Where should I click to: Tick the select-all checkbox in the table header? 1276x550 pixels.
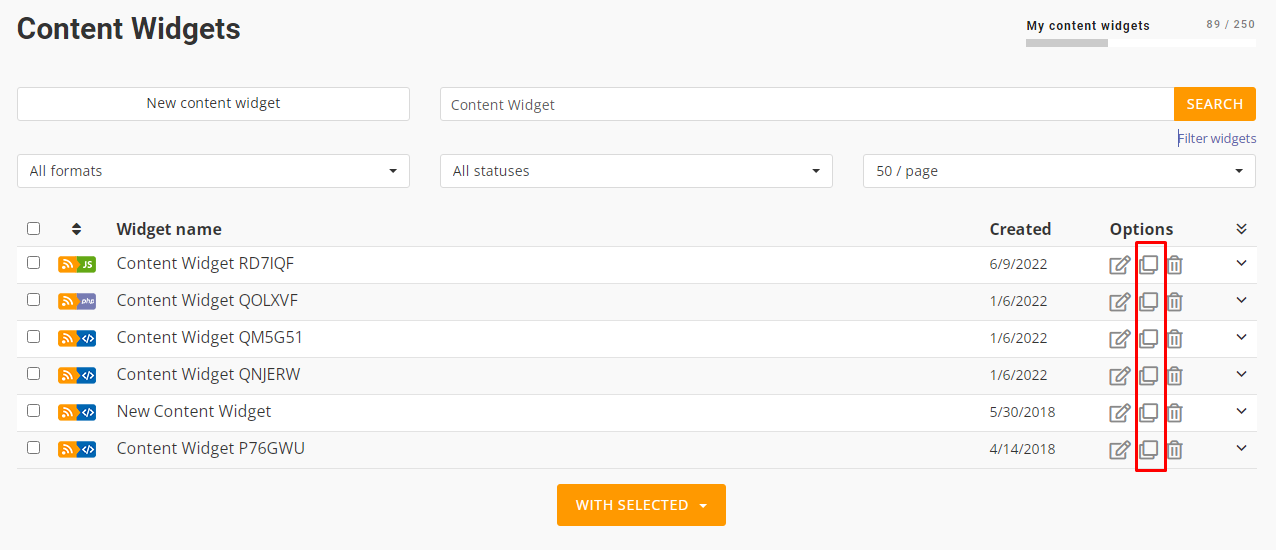(34, 228)
